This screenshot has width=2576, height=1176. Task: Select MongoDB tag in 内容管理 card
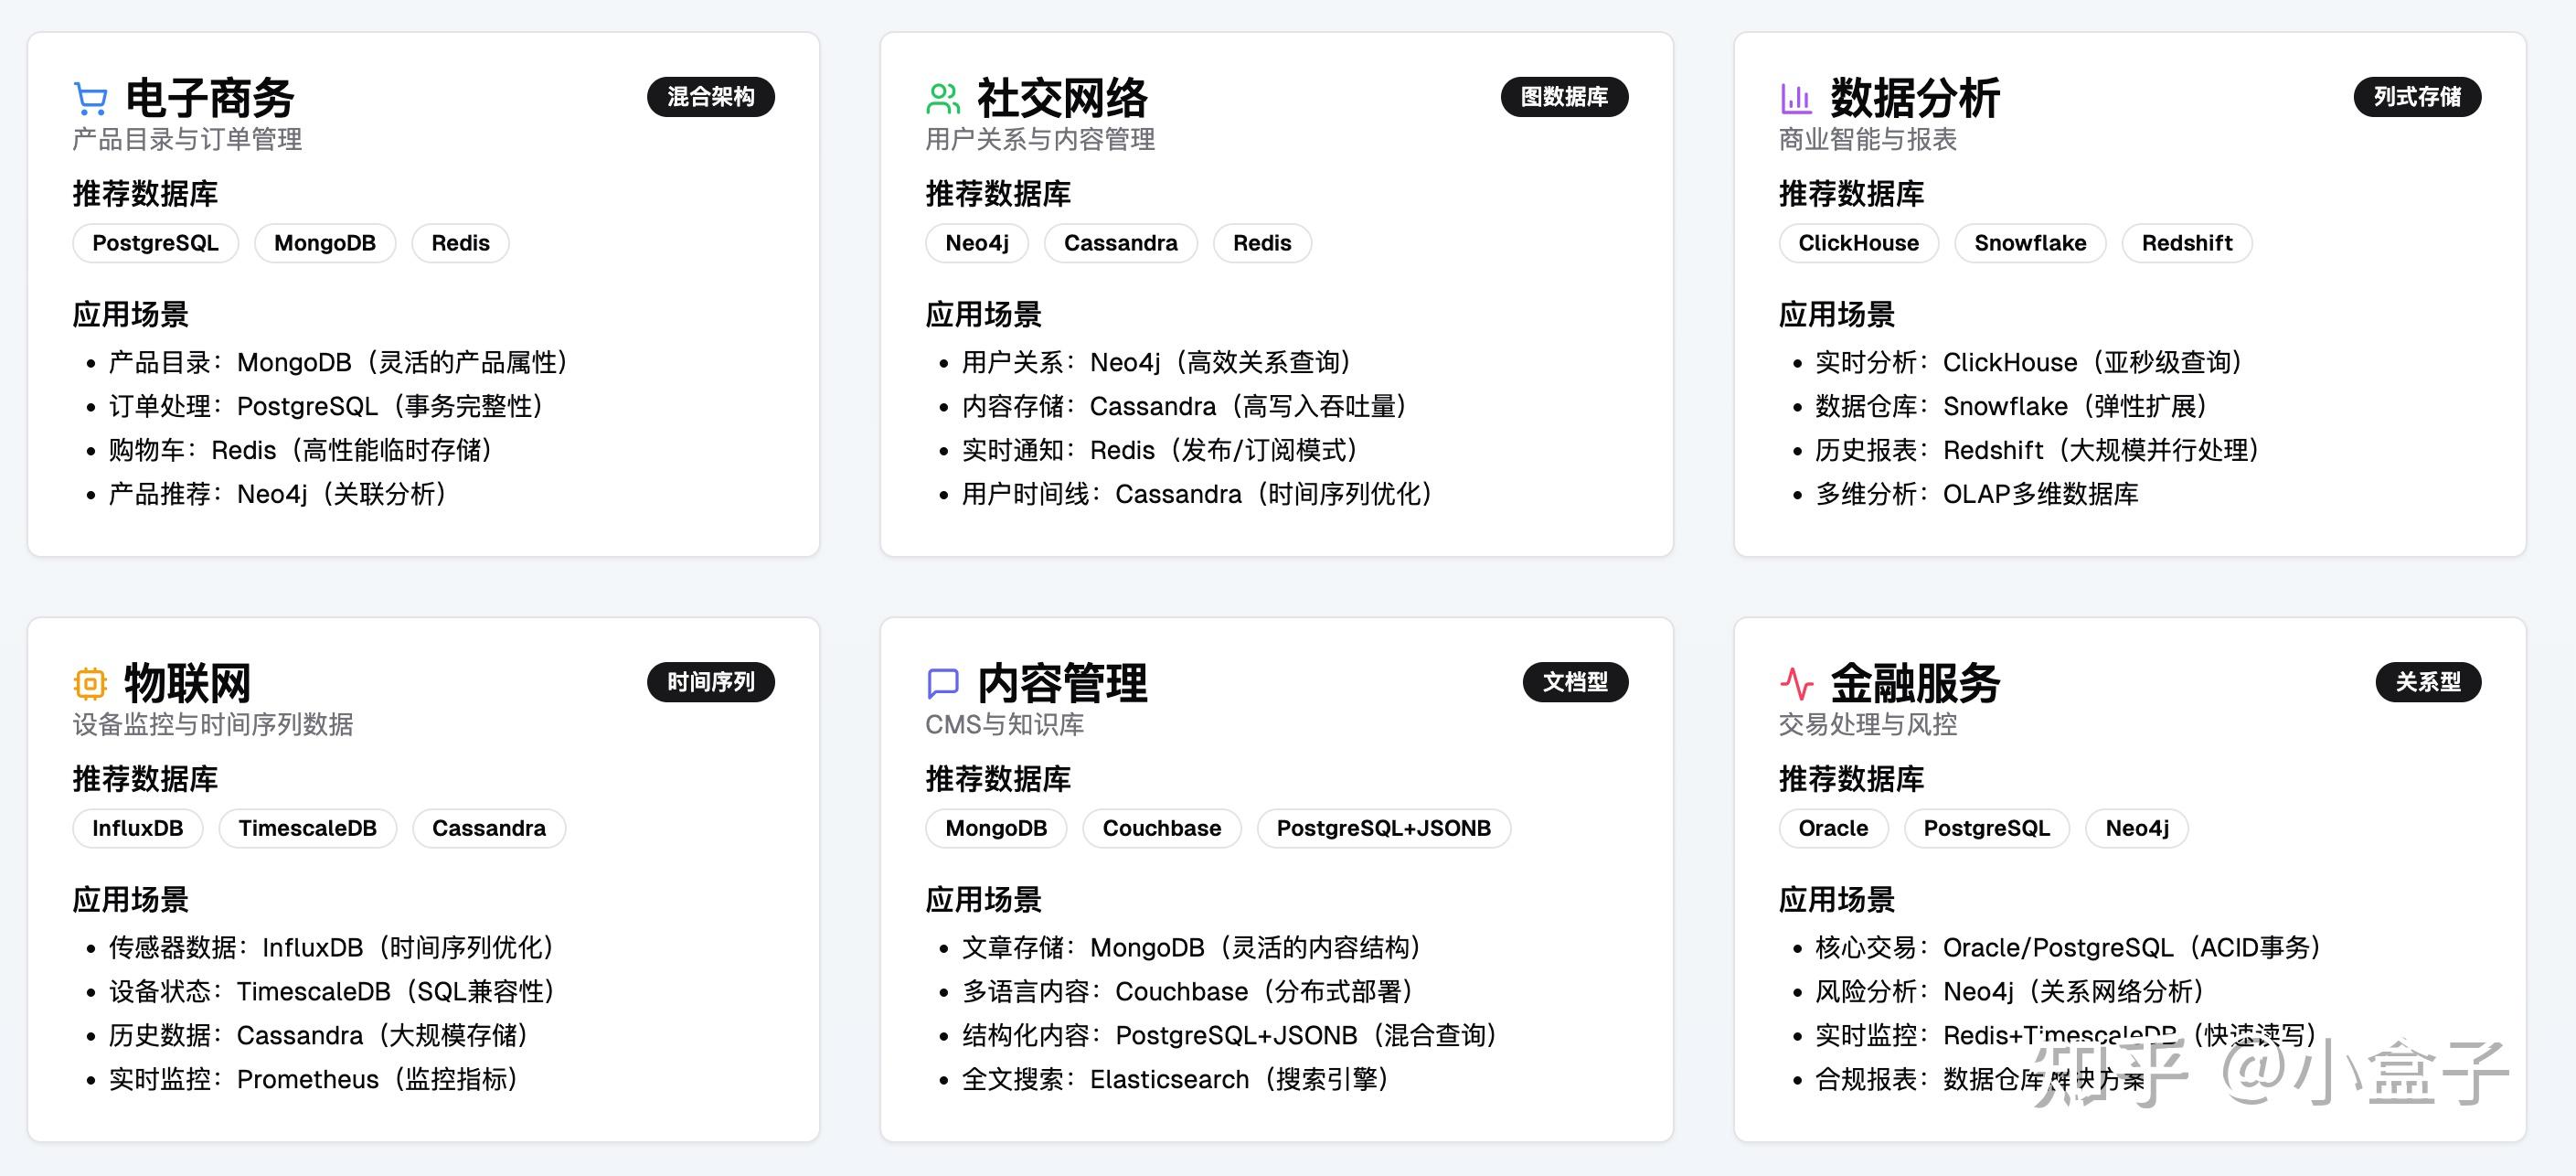tap(996, 828)
